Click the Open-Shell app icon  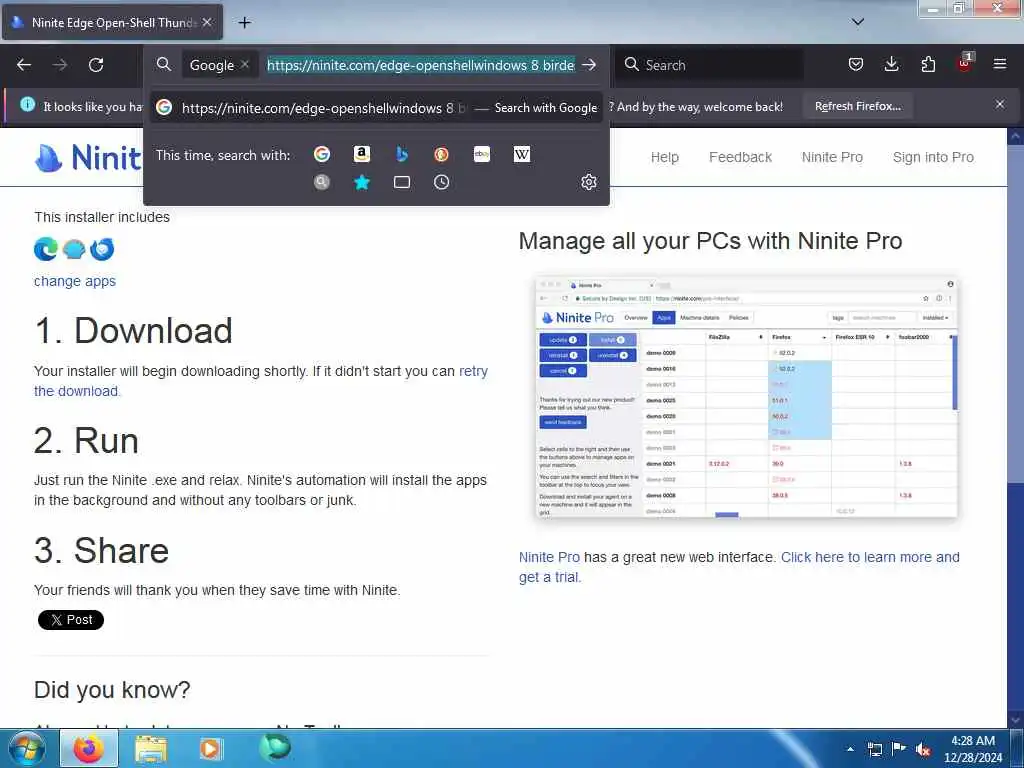tap(74, 249)
